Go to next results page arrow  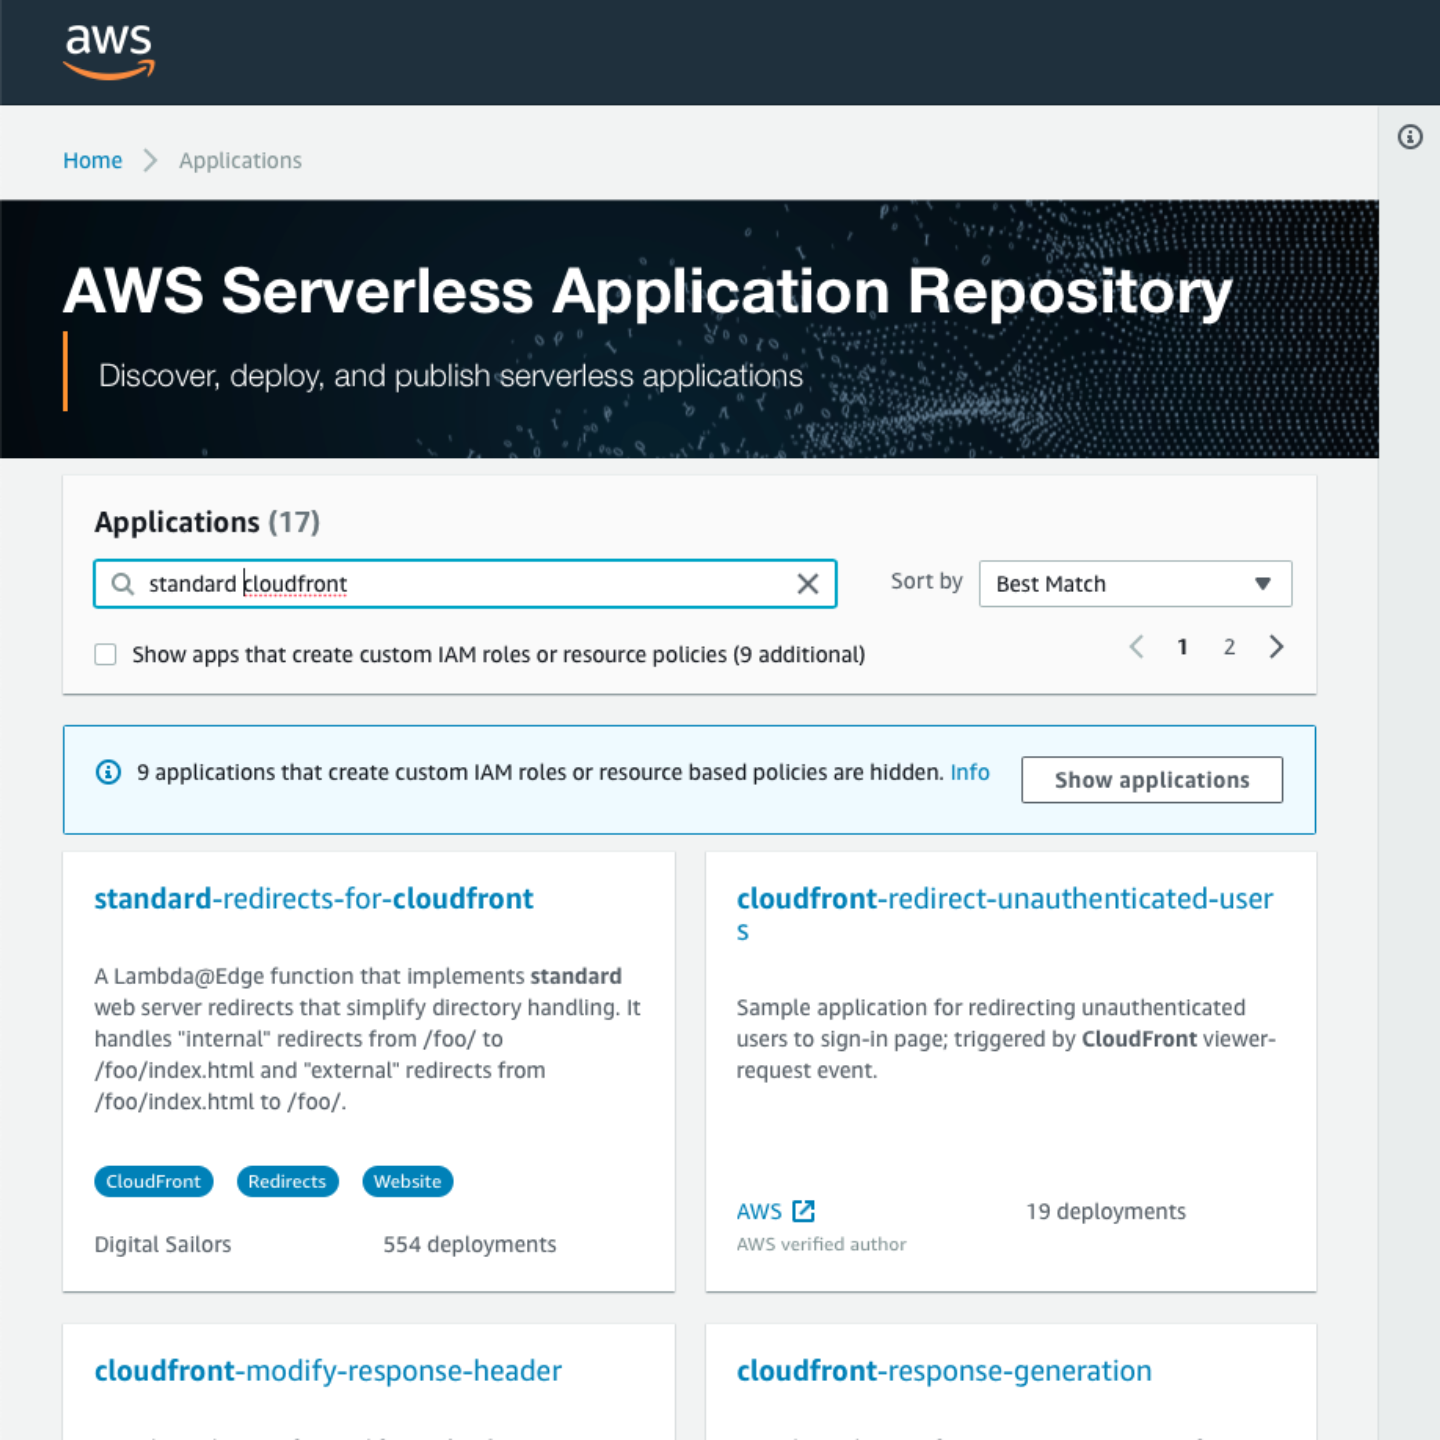[x=1276, y=647]
